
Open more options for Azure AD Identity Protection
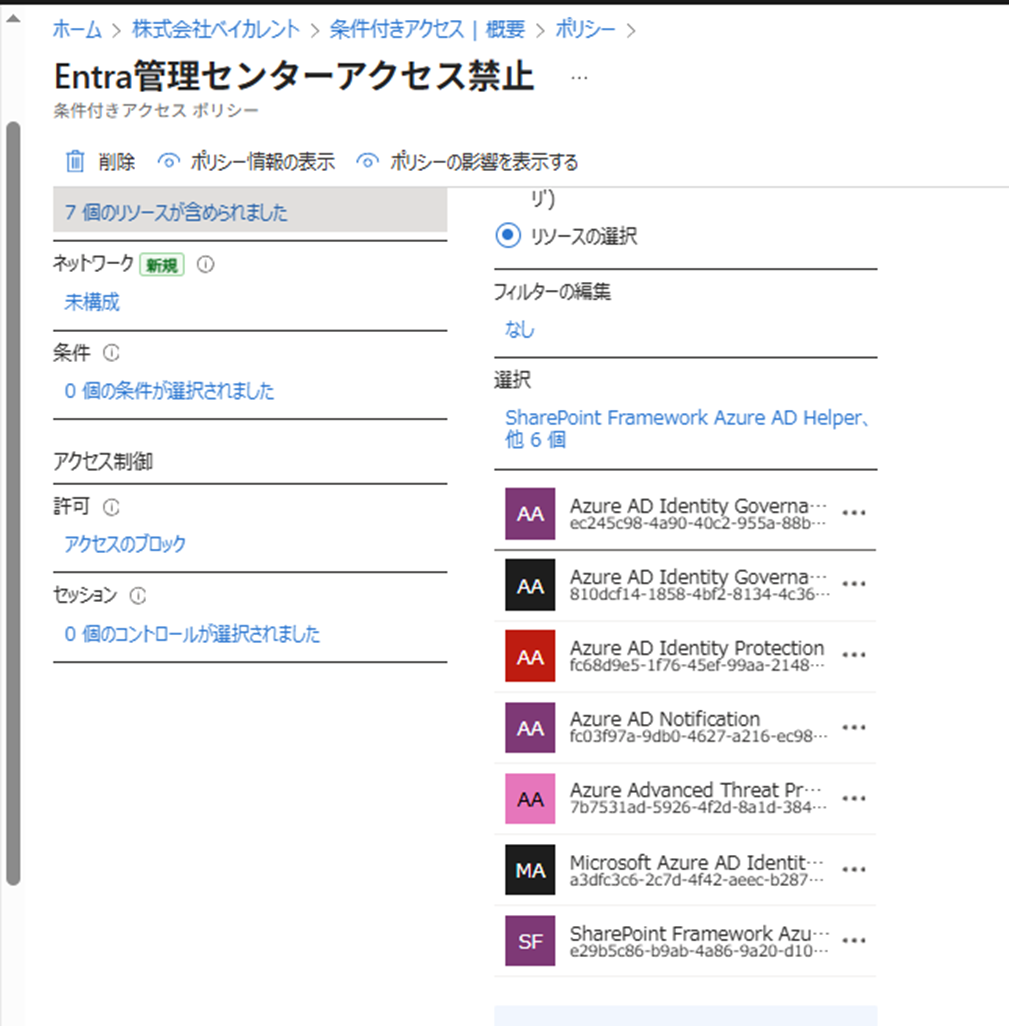pos(854,655)
